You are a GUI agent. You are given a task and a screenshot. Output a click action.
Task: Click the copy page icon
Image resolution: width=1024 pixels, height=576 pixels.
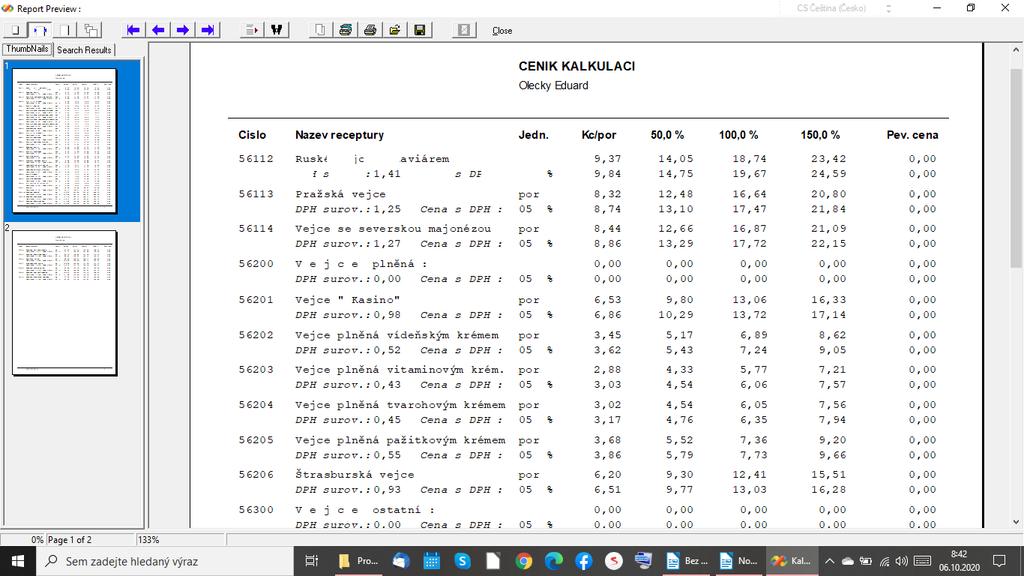[x=320, y=30]
